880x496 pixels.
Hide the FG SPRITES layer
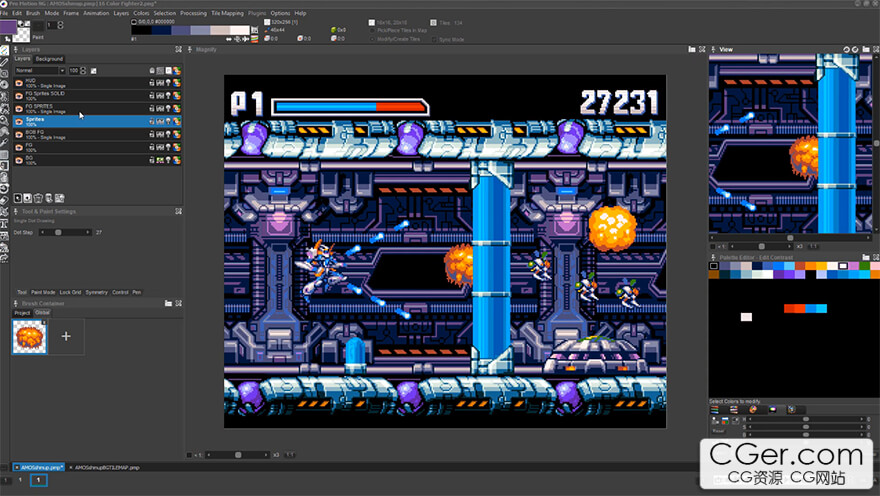tap(19, 109)
